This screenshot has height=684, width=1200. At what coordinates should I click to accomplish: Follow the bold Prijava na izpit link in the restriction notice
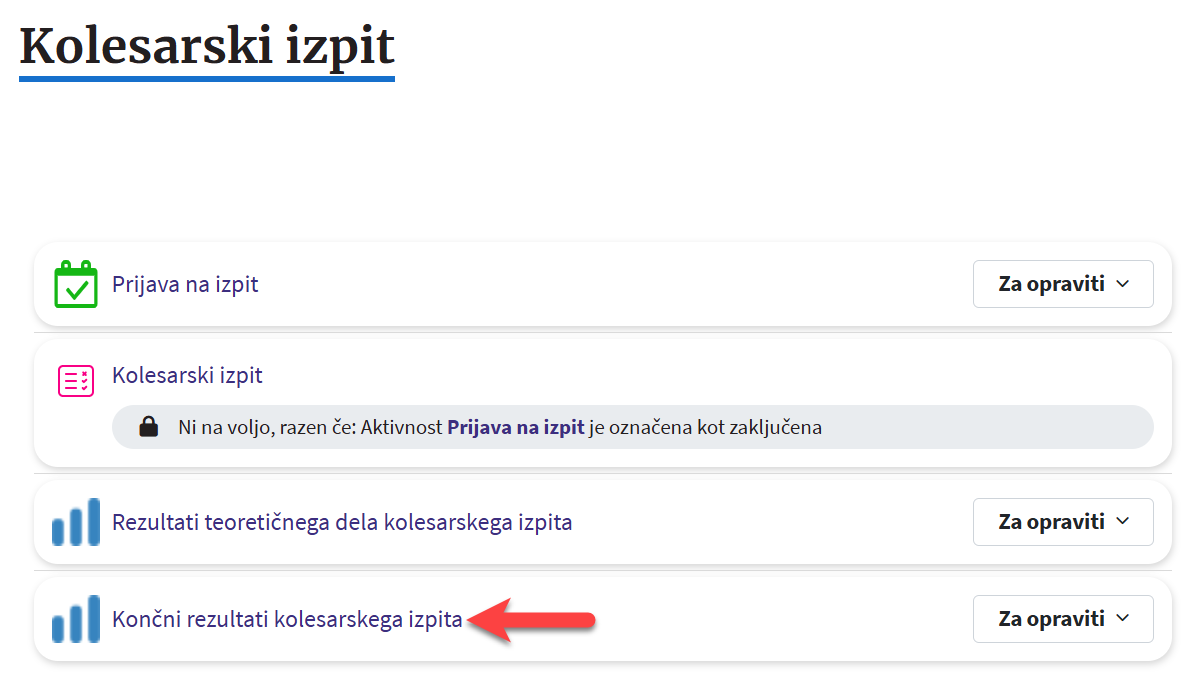pos(515,428)
